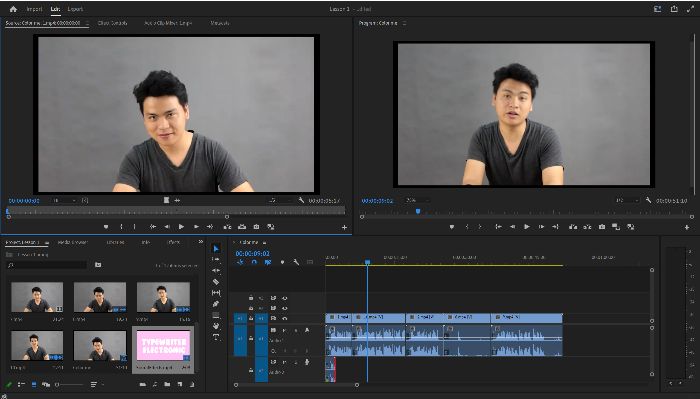The width and height of the screenshot is (700, 399).
Task: Switch Project panel to Icon View
Action: pyautogui.click(x=34, y=384)
